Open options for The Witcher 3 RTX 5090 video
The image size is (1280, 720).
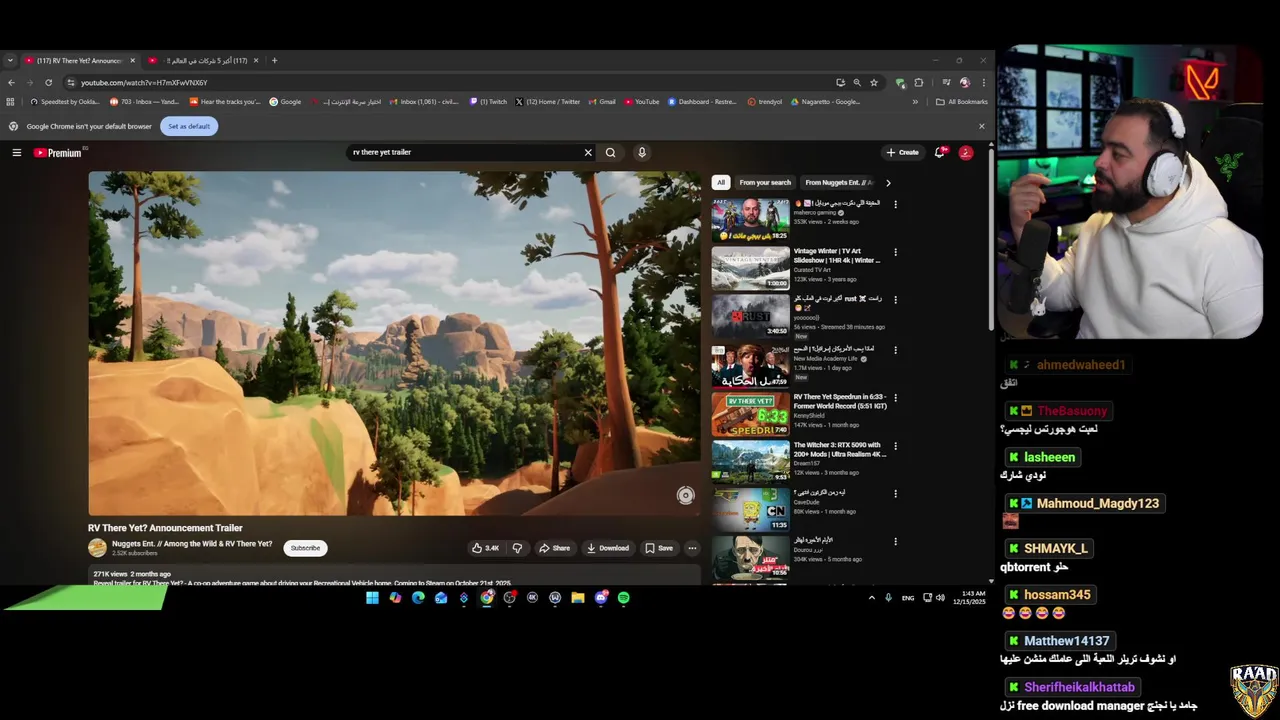pos(895,446)
